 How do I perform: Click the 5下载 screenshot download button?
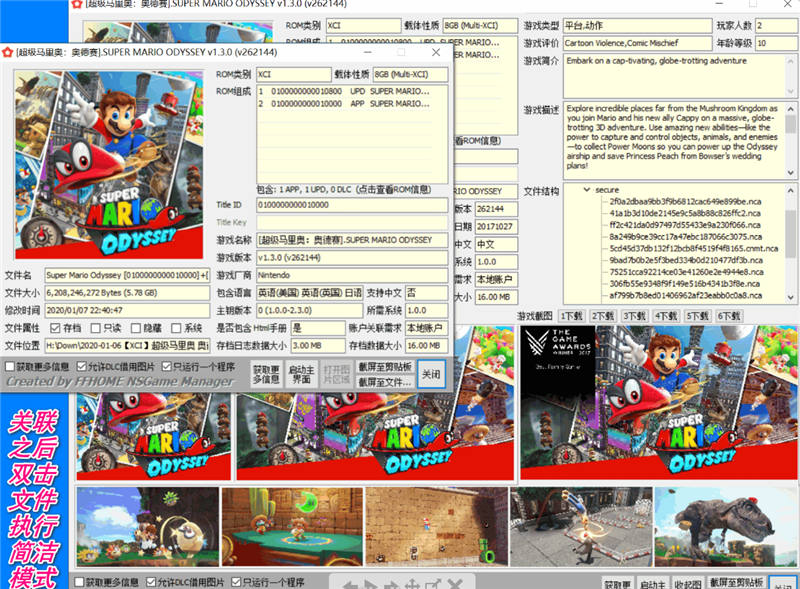point(697,316)
